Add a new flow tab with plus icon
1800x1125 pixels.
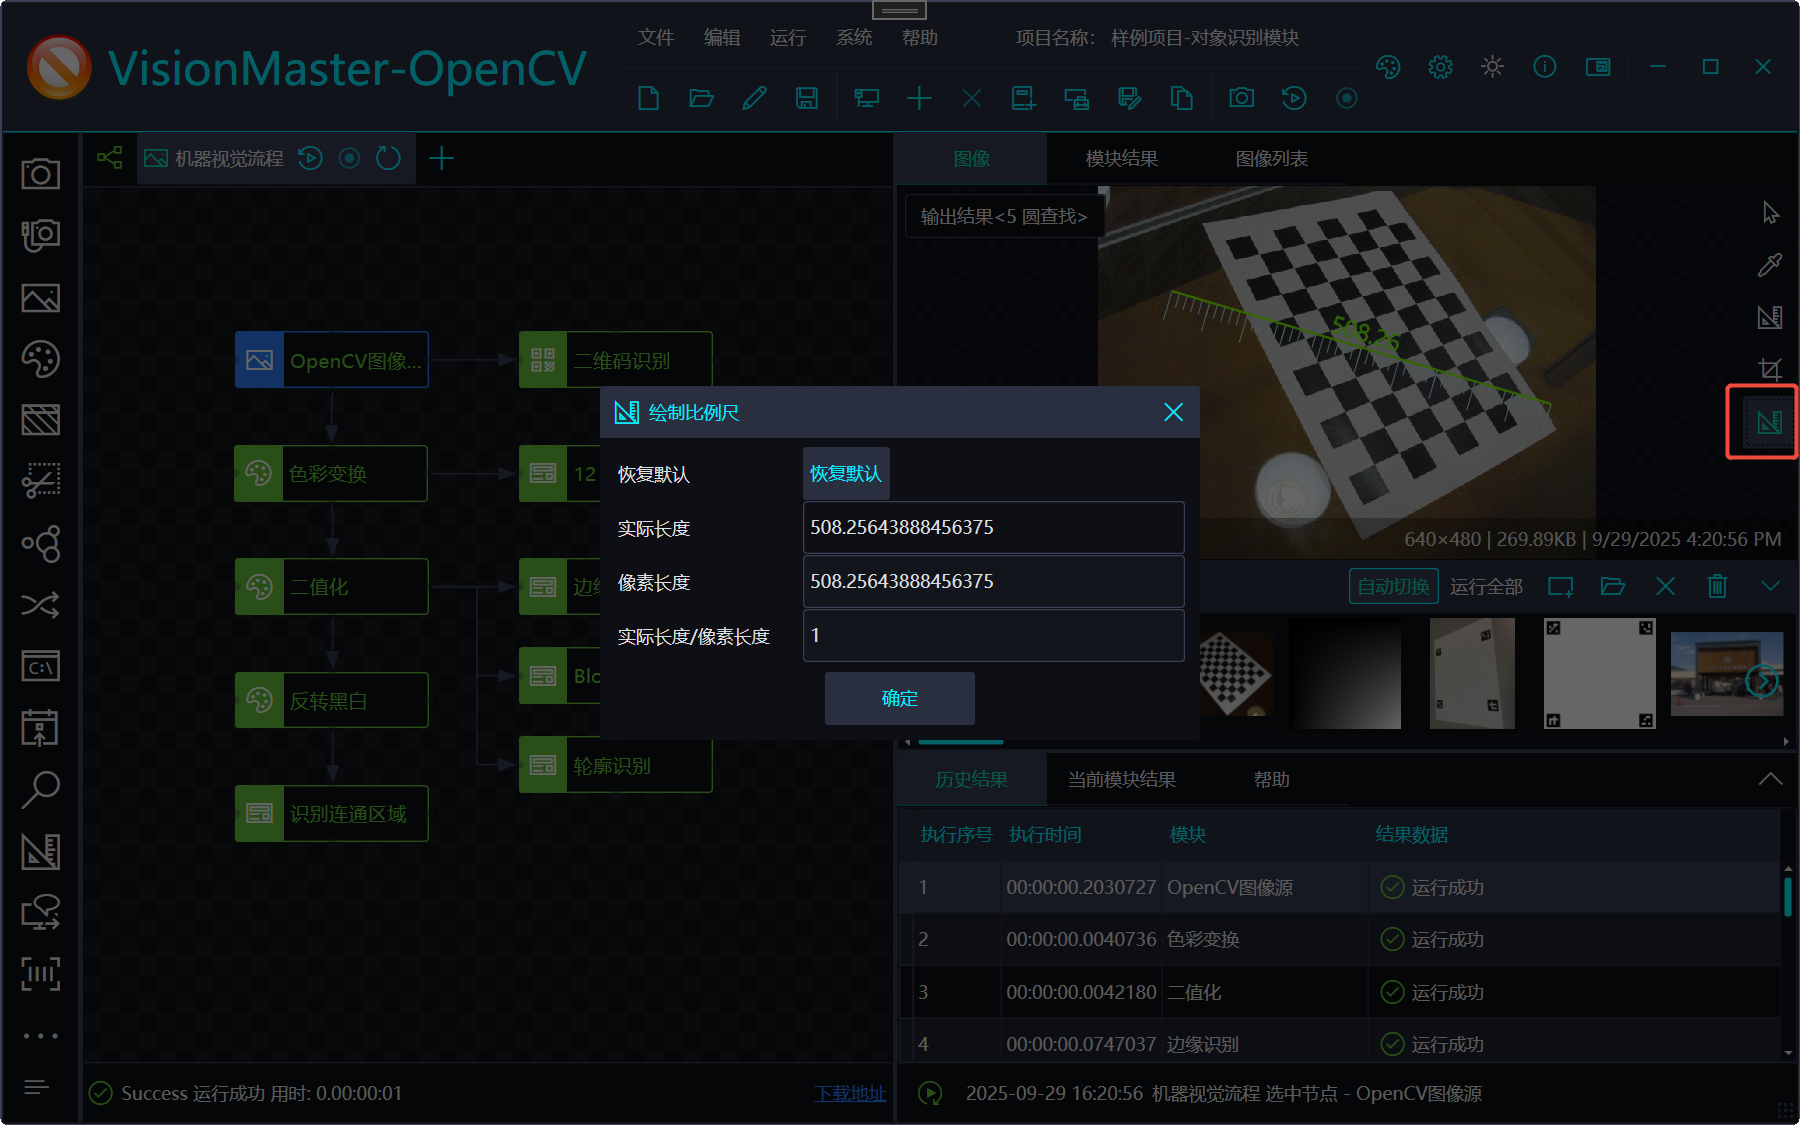tap(441, 158)
